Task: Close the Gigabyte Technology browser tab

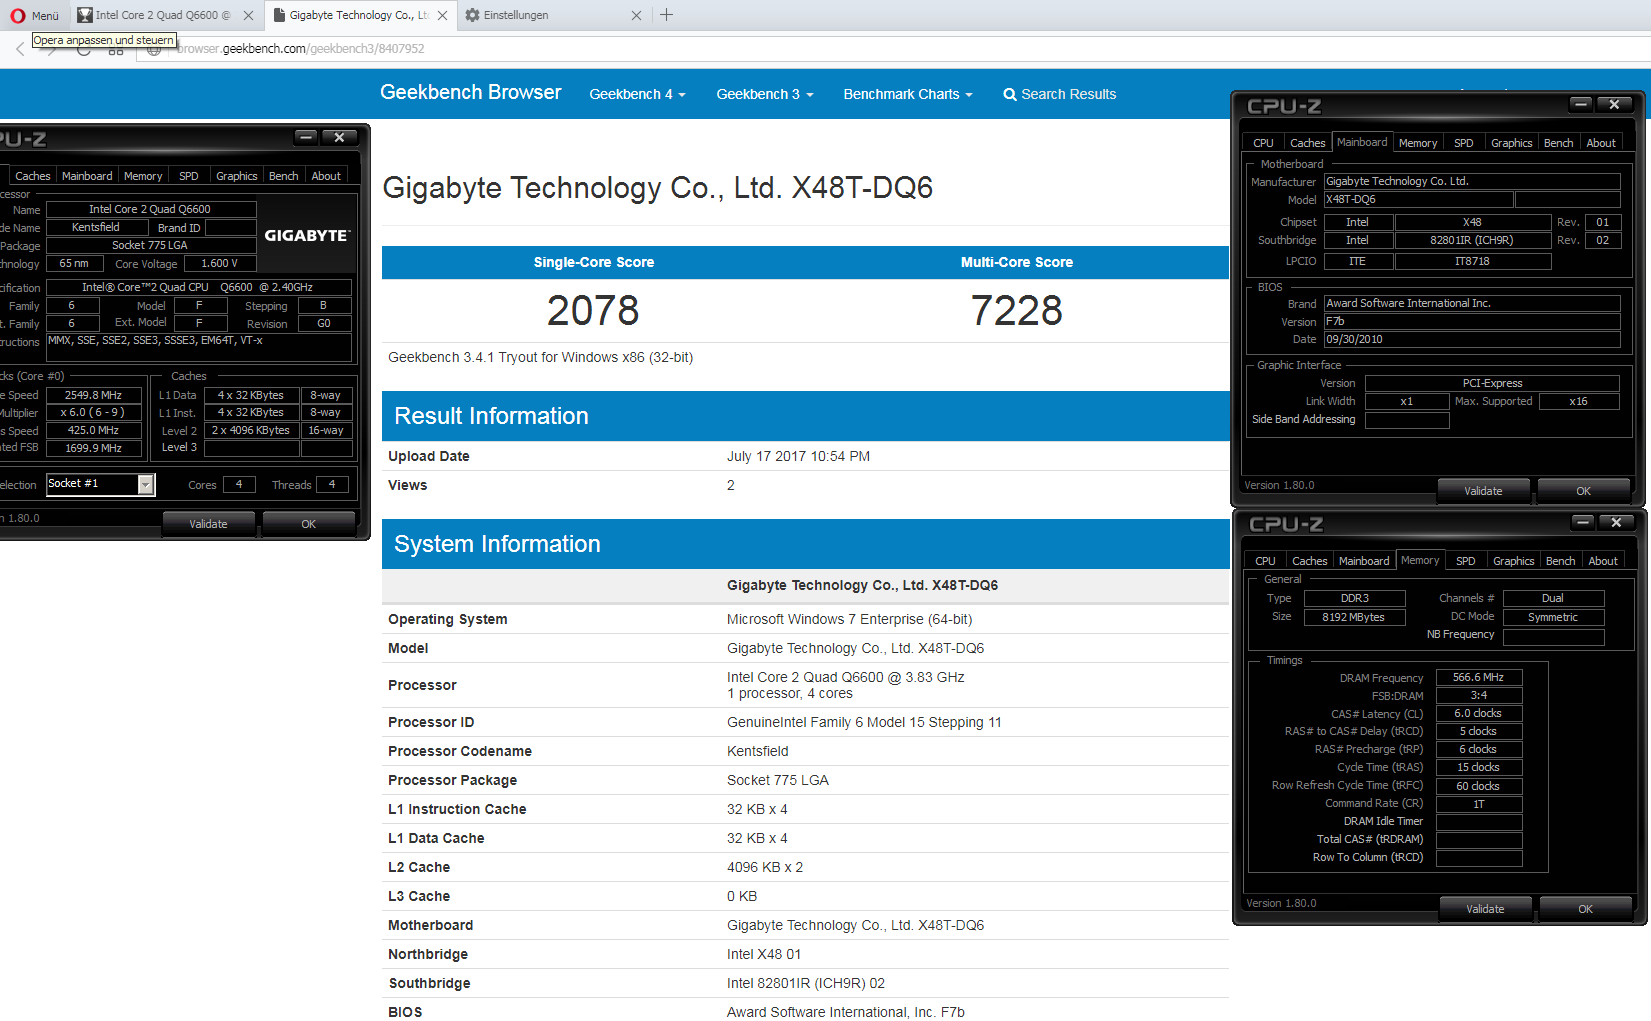Action: tap(442, 15)
